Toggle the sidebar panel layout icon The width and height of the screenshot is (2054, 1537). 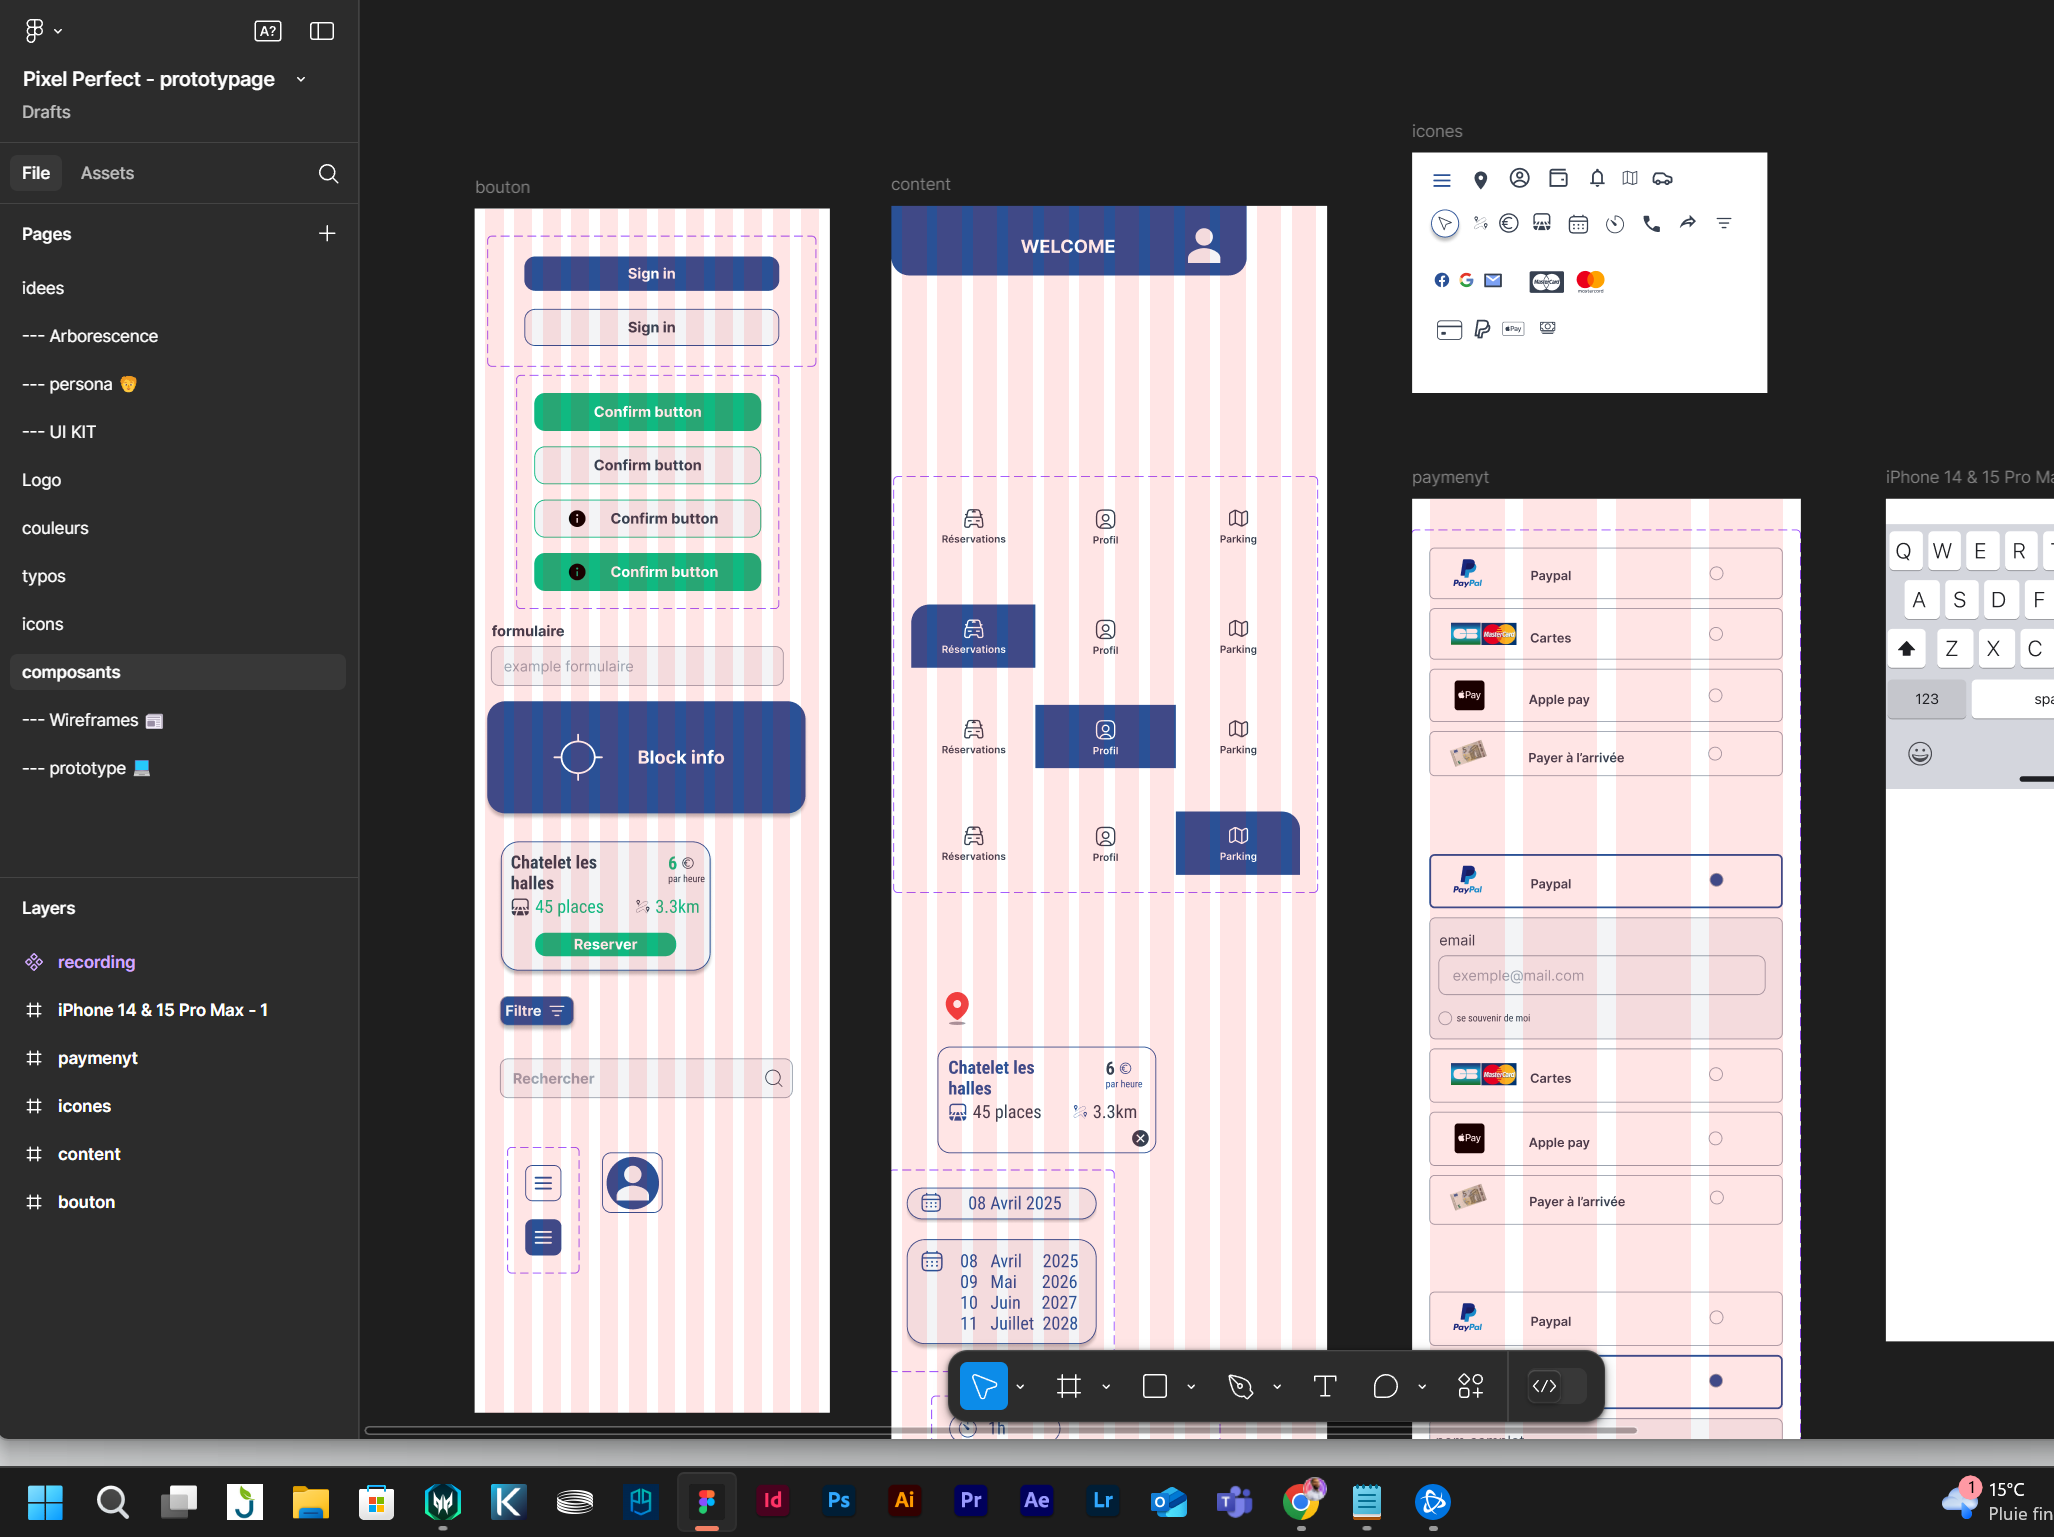click(x=322, y=31)
